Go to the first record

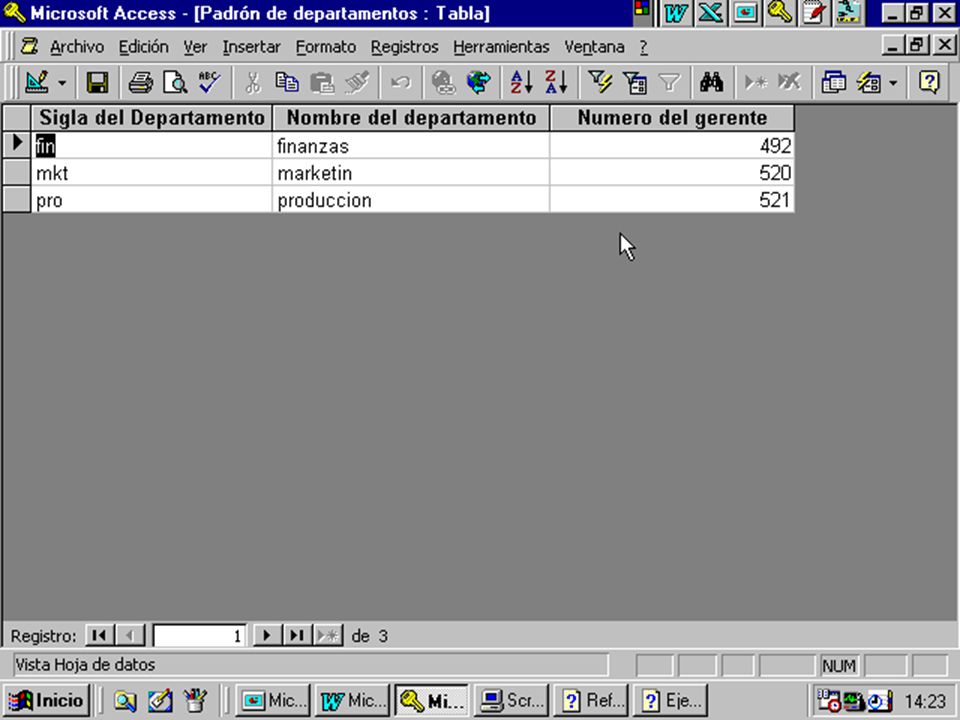[100, 636]
